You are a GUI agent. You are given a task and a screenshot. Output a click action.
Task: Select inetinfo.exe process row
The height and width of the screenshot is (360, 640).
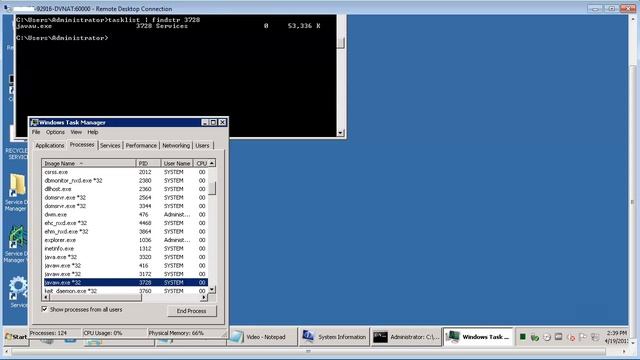[125, 249]
